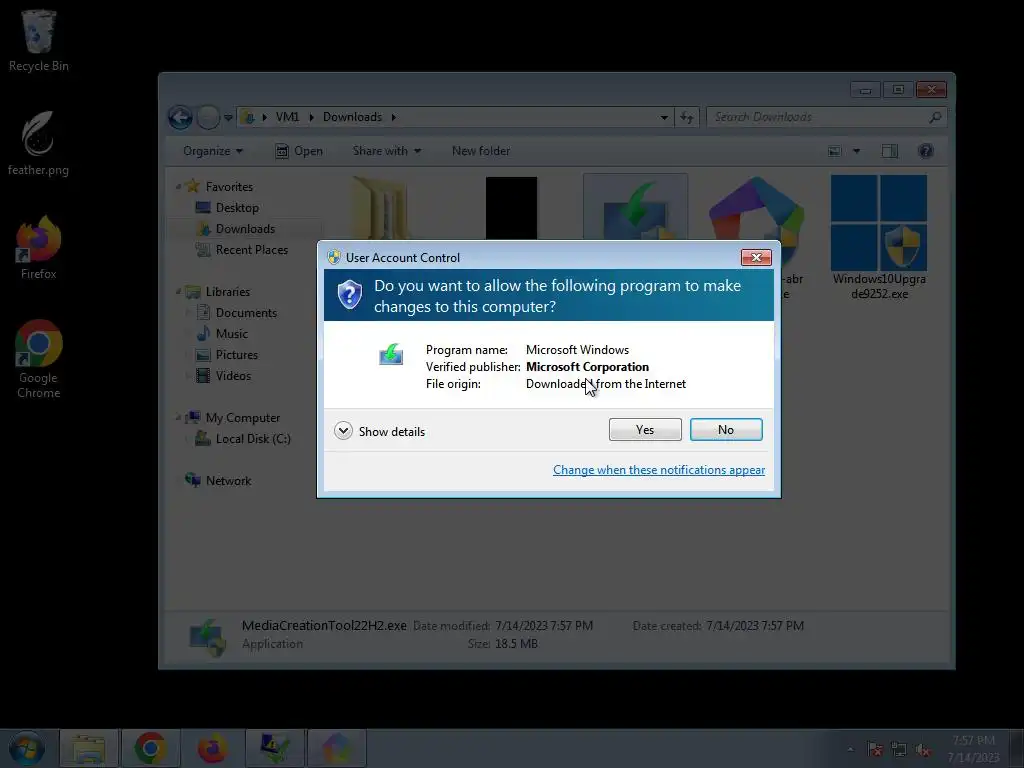Screen dimensions: 1024x768
Task: Select Firefox desktop shortcut
Action: click(x=39, y=248)
